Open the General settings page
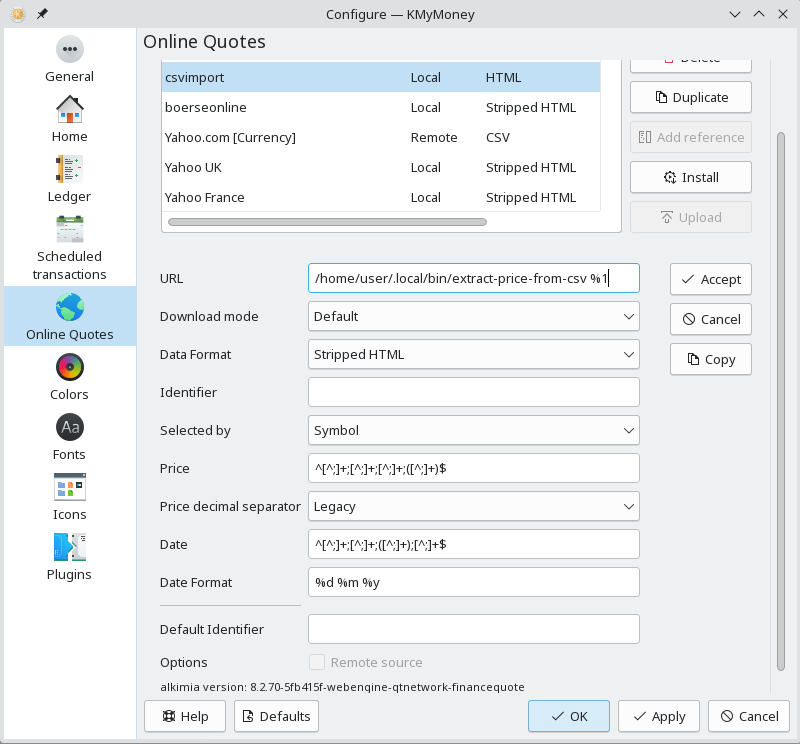The height and width of the screenshot is (744, 800). pos(69,59)
